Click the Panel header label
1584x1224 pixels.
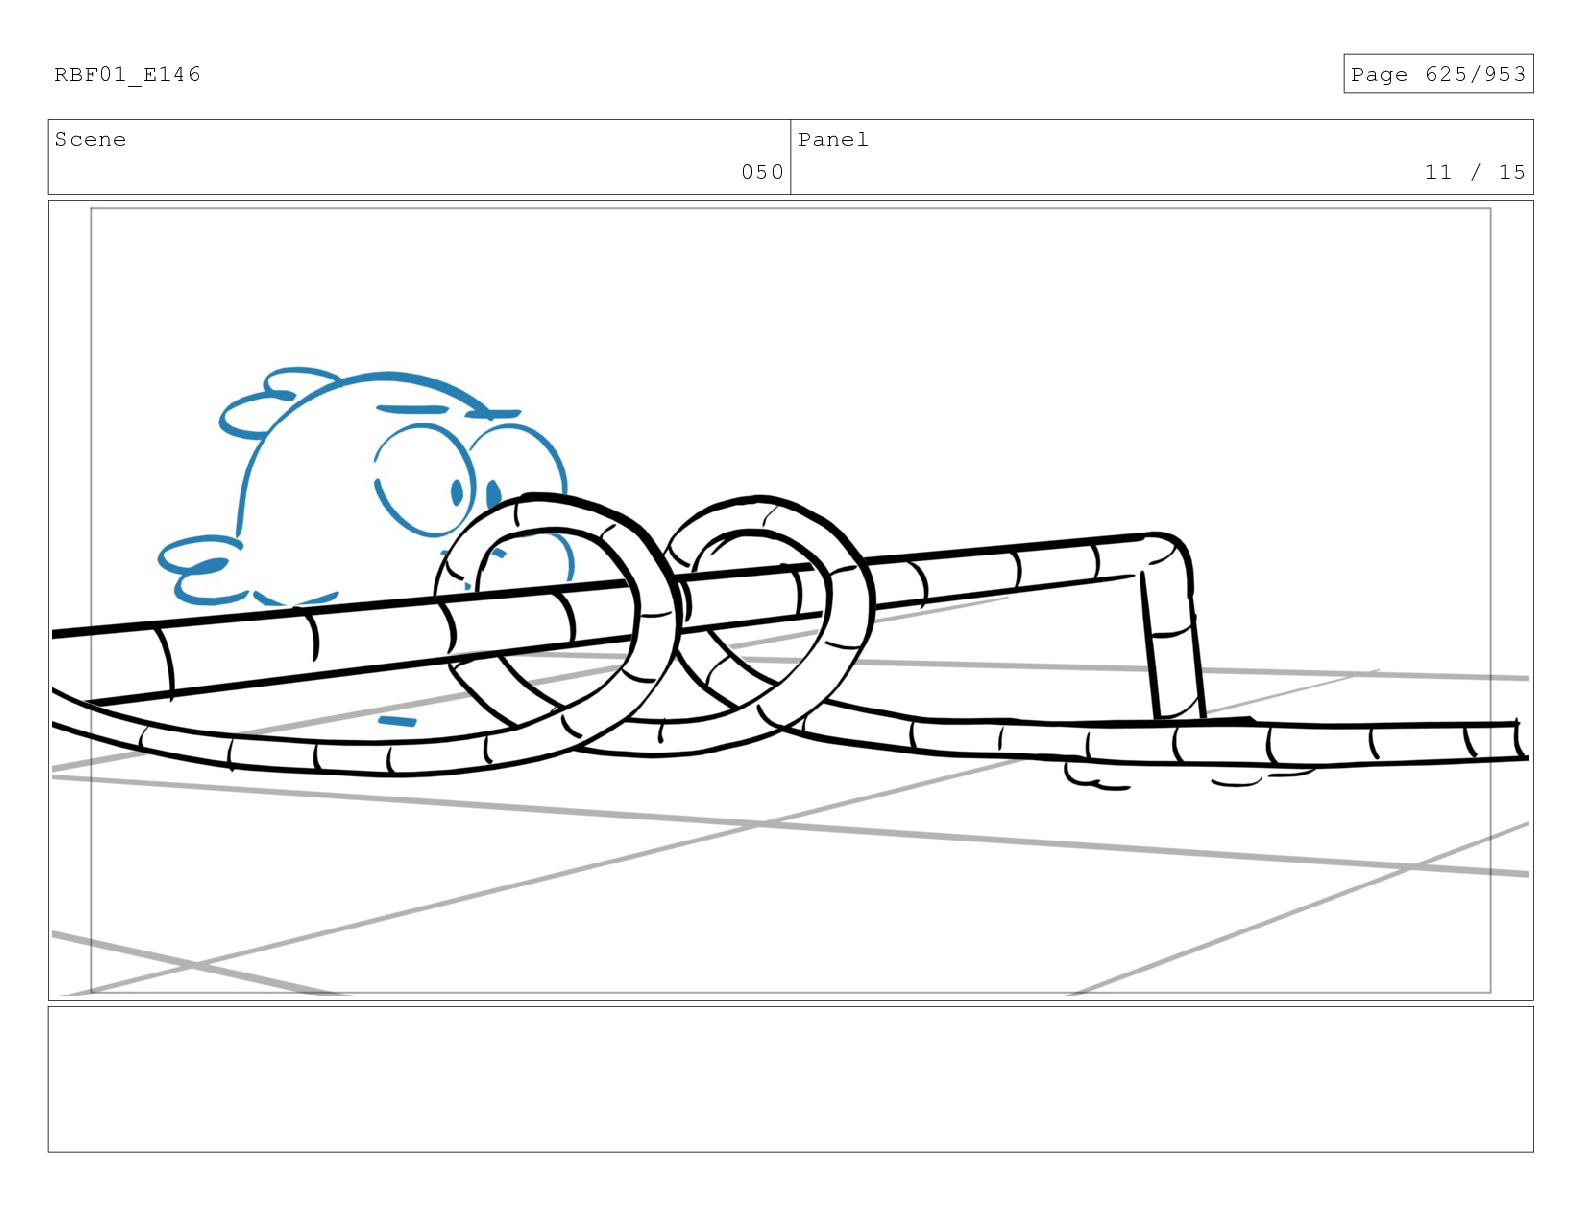833,140
